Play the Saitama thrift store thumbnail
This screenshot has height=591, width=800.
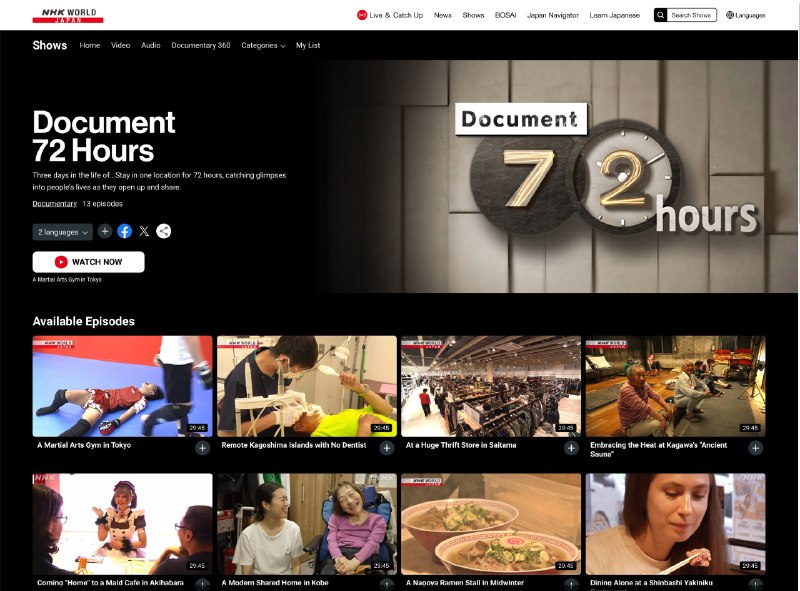coord(491,386)
